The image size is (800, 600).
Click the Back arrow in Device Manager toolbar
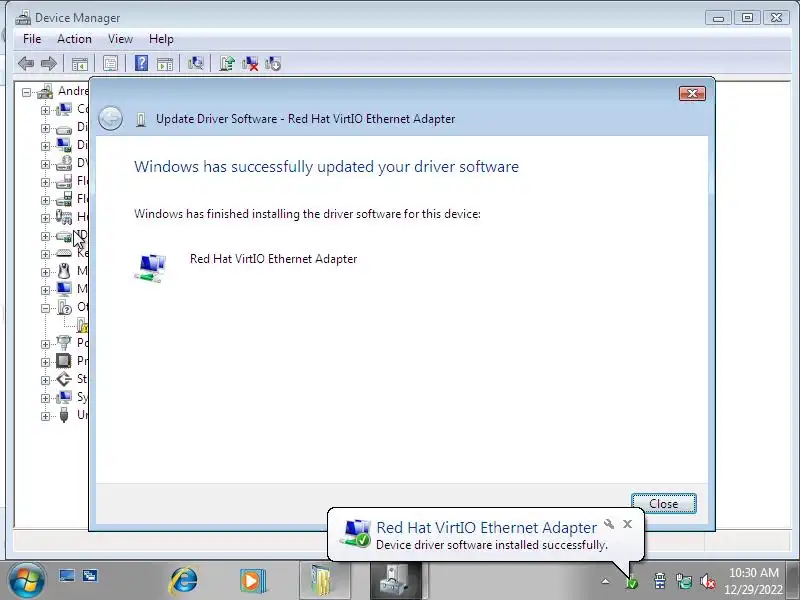pyautogui.click(x=26, y=64)
